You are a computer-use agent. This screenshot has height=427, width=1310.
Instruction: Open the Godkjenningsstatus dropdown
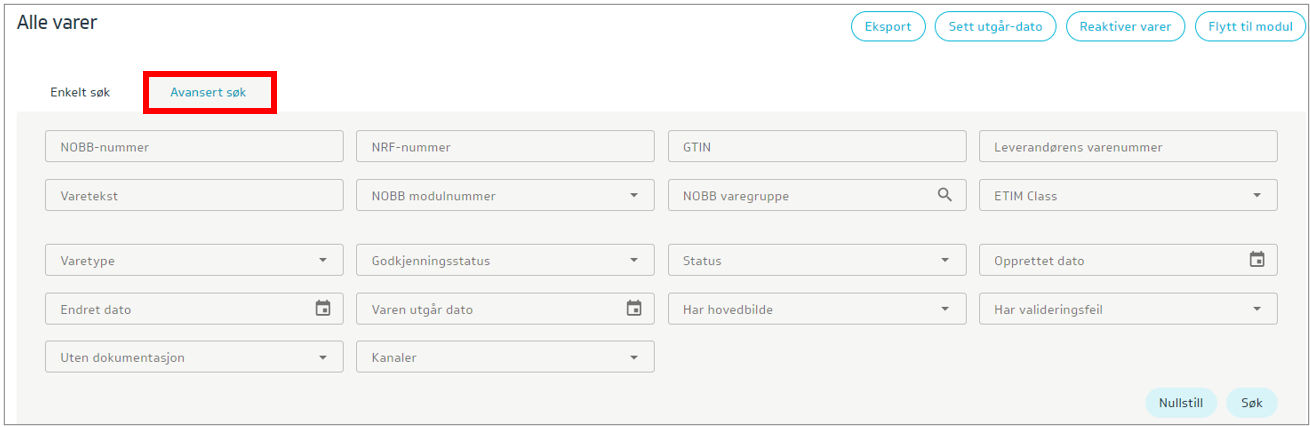pyautogui.click(x=634, y=260)
